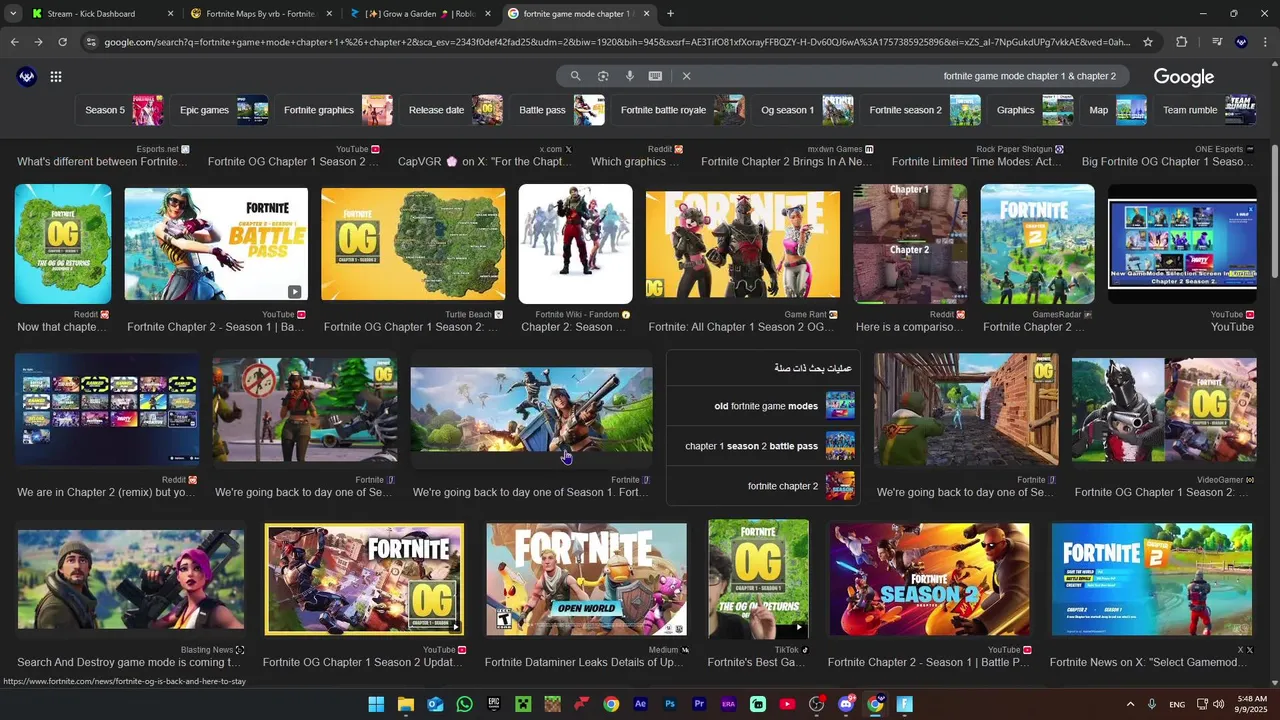Start voice search with microphone icon
The height and width of the screenshot is (720, 1280).
[x=630, y=76]
